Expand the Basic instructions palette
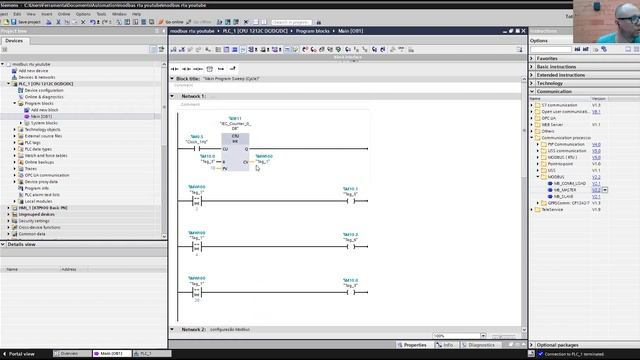This screenshot has height=360, width=640. pos(532,67)
